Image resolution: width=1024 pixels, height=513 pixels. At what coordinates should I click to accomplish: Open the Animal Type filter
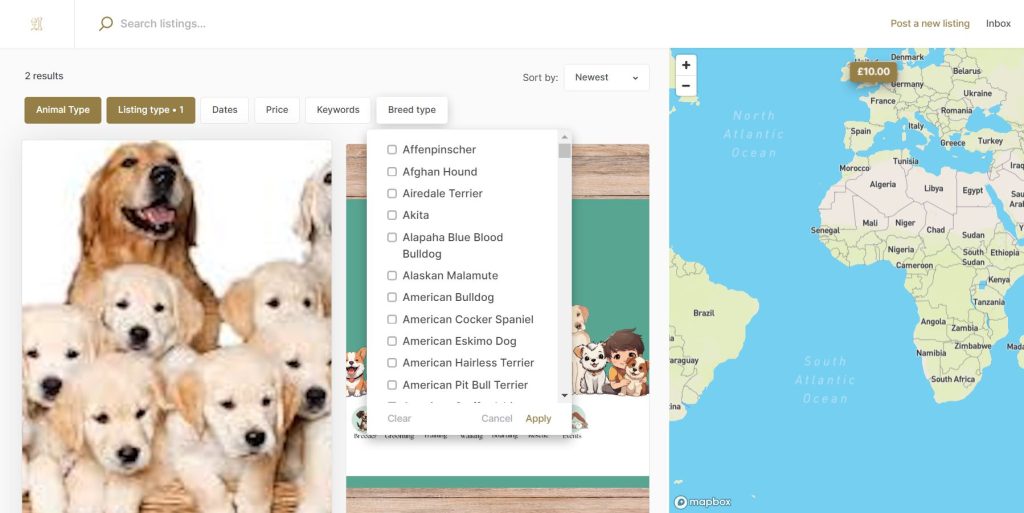tap(63, 110)
